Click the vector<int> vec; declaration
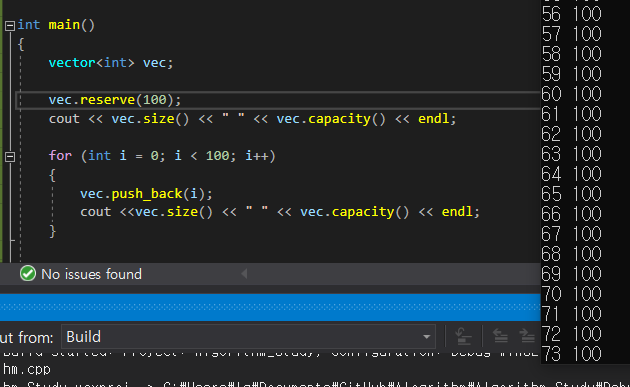 pos(111,63)
